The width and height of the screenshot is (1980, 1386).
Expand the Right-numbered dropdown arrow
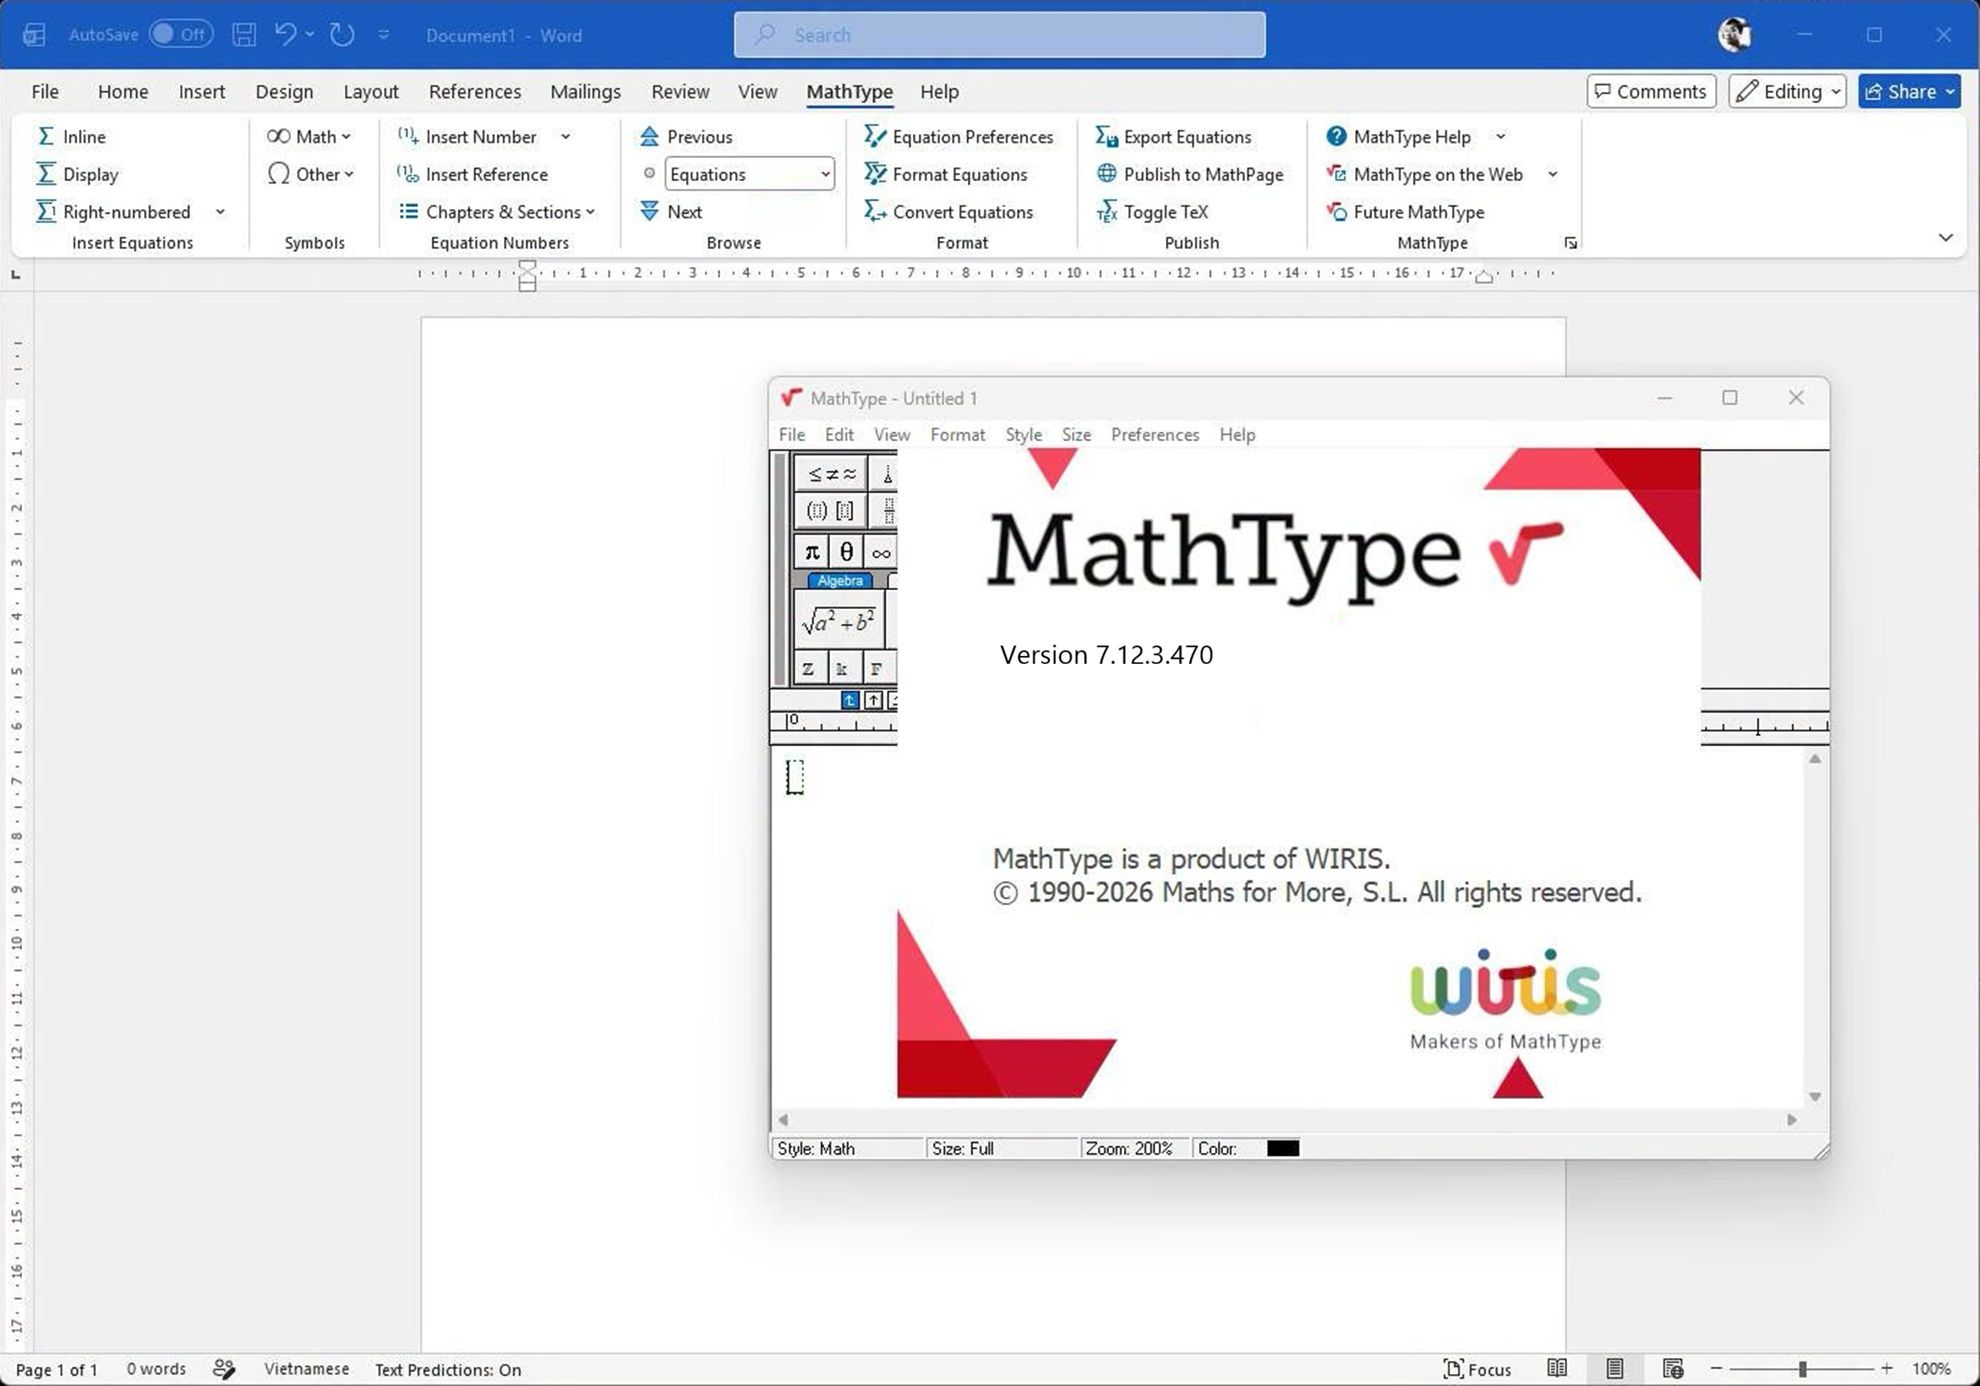(220, 212)
